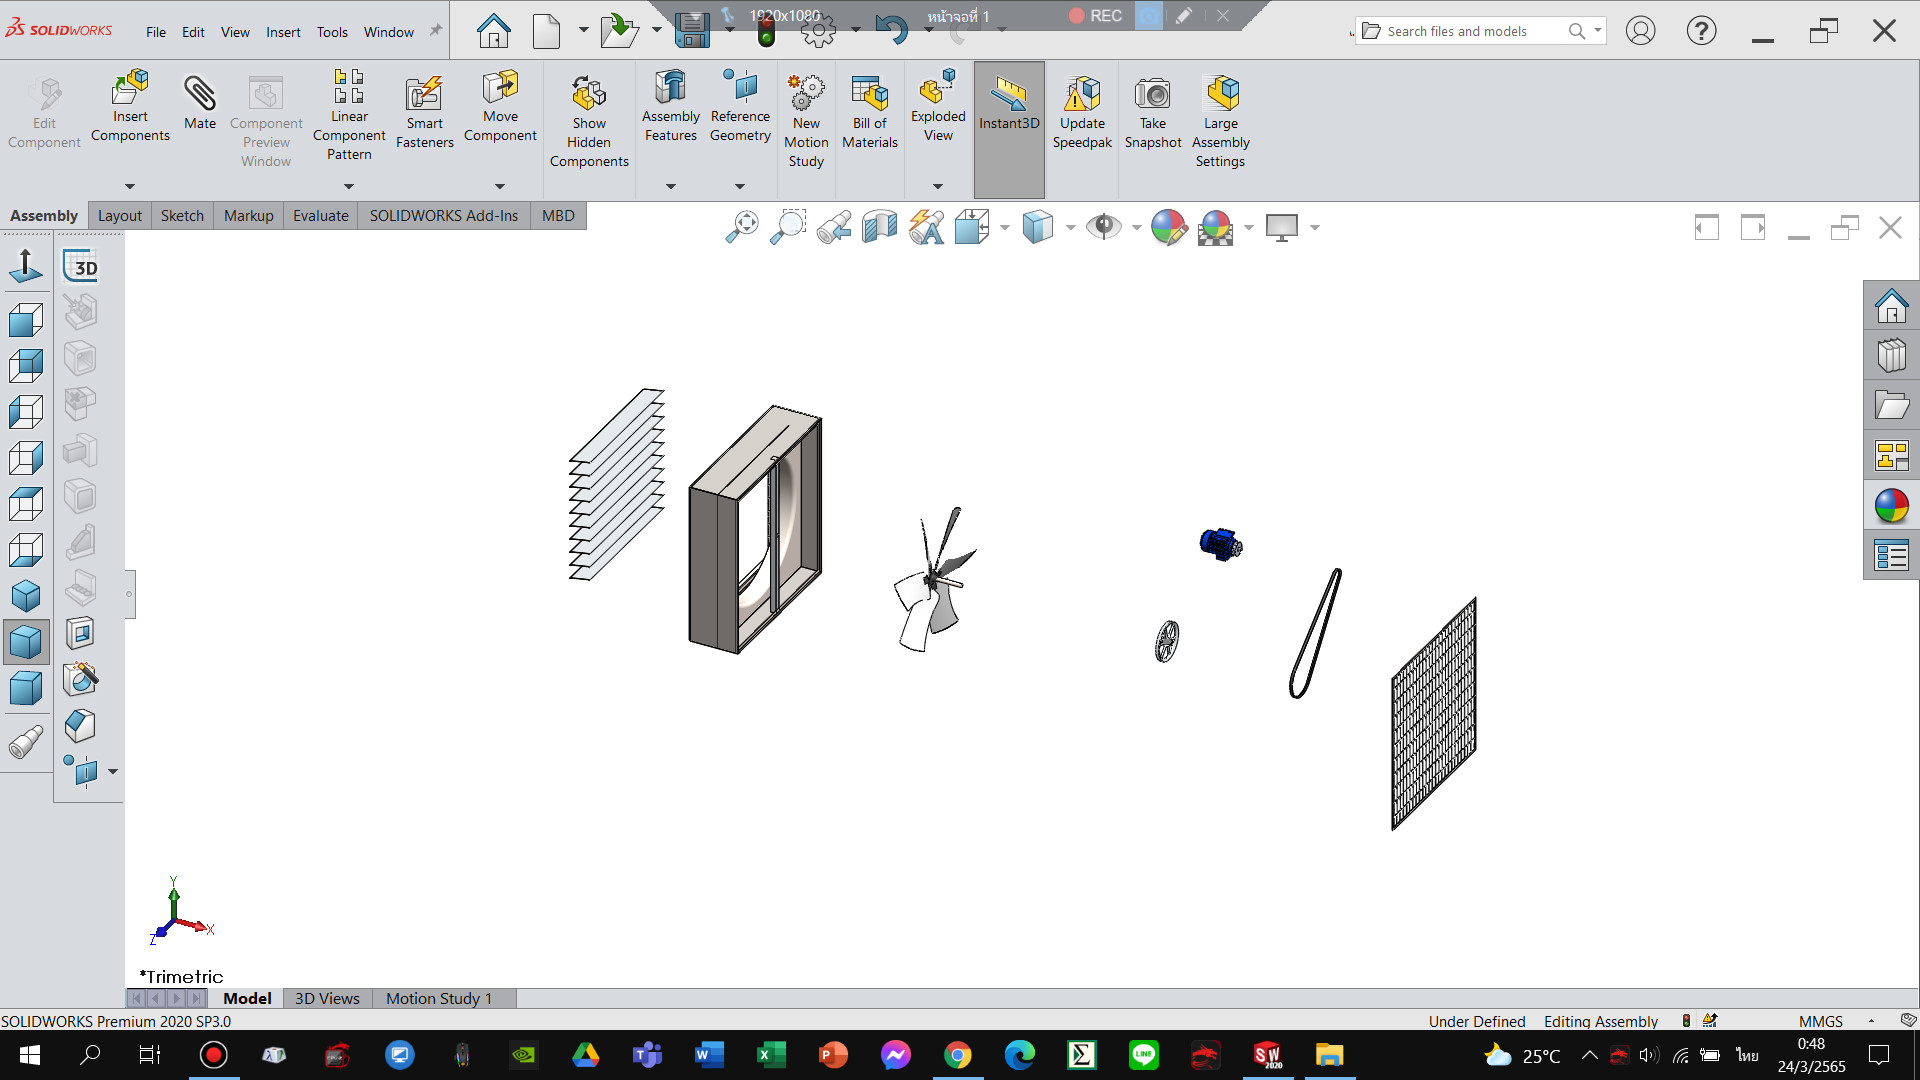Click the Motion Study 1 tab

click(x=439, y=998)
